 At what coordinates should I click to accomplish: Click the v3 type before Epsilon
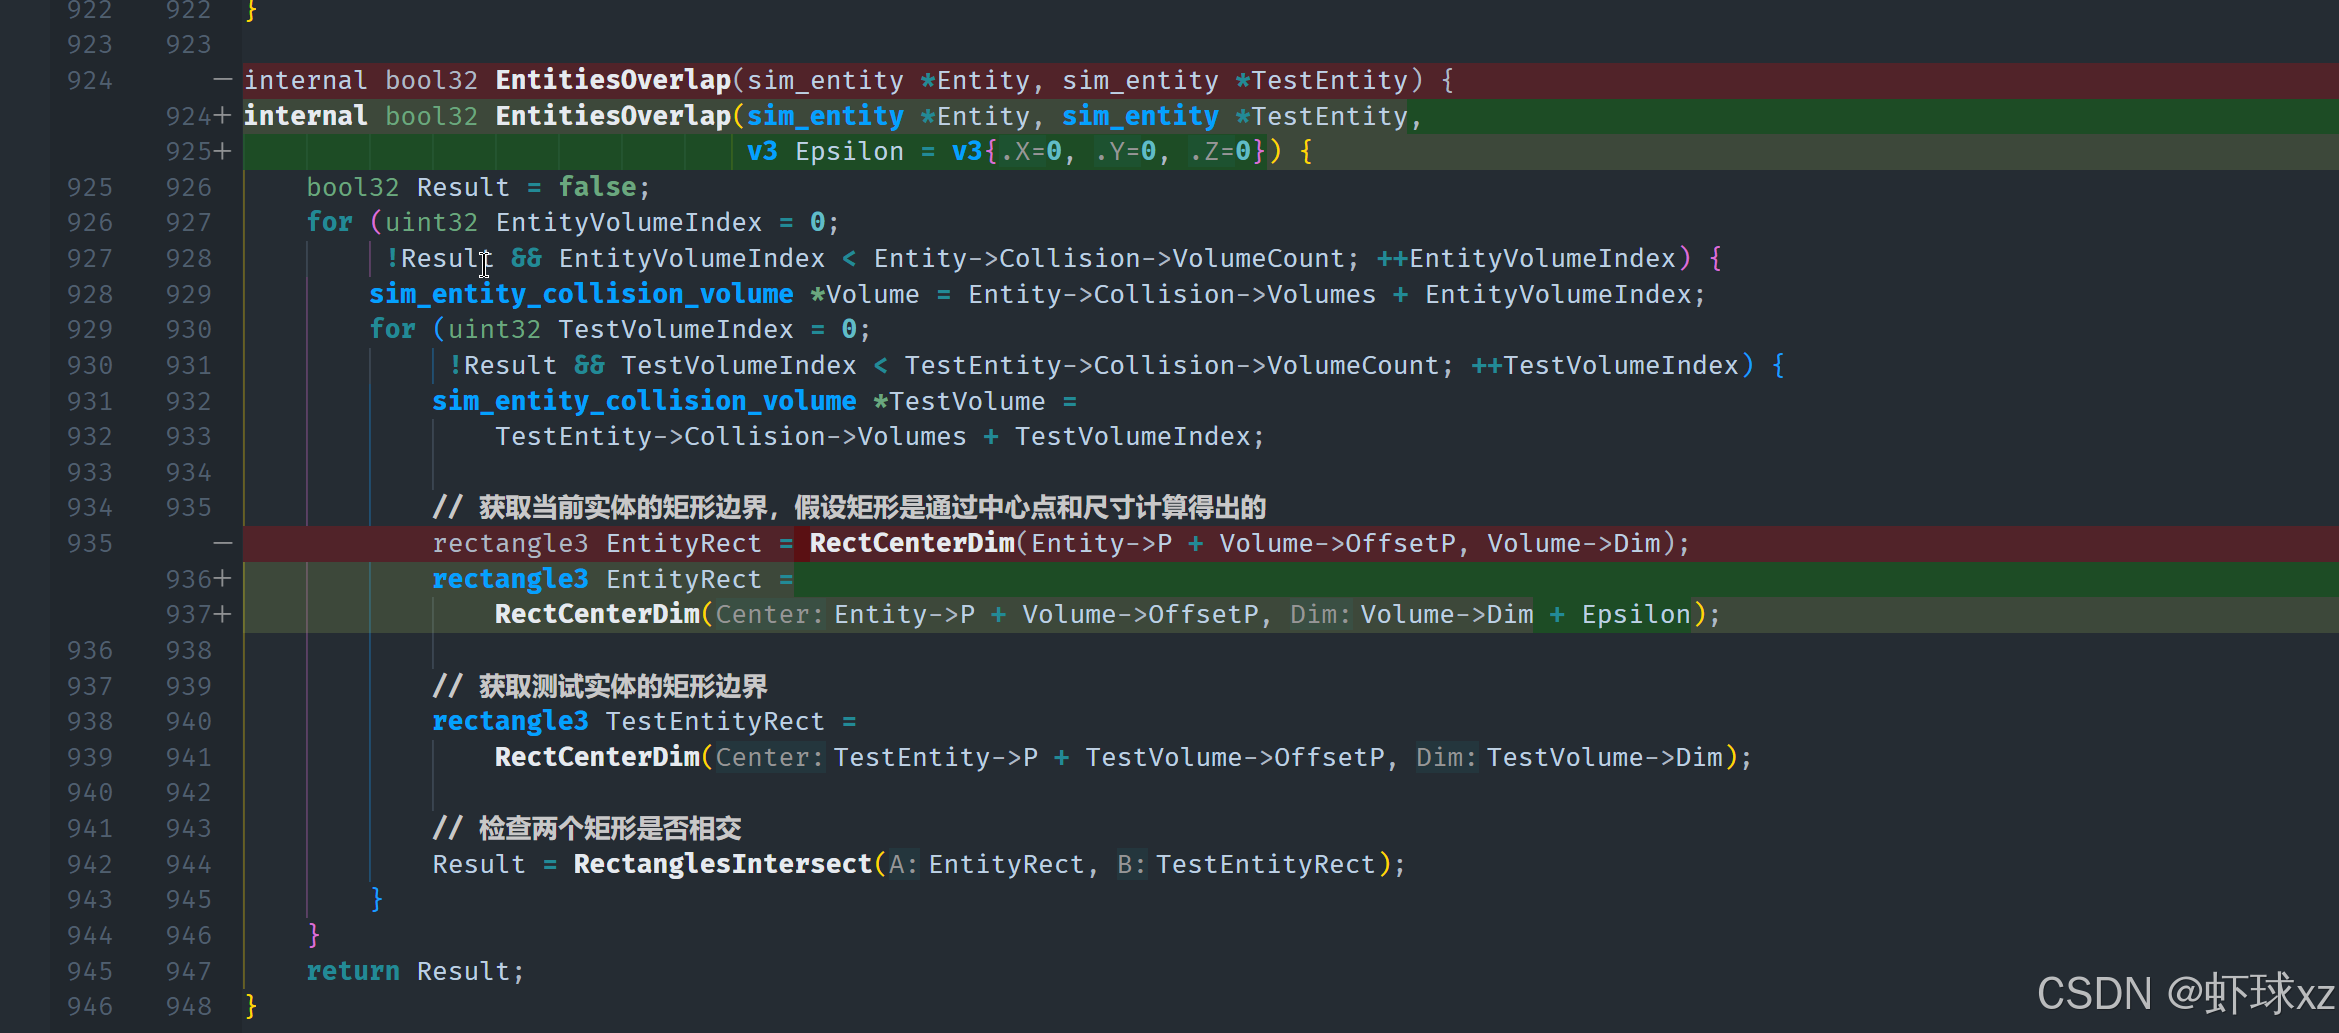click(762, 152)
